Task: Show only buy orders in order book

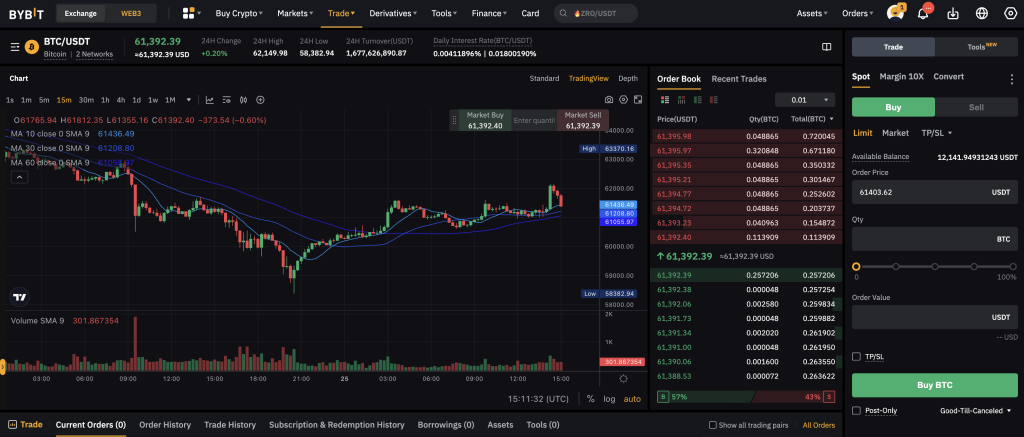Action: click(x=697, y=100)
